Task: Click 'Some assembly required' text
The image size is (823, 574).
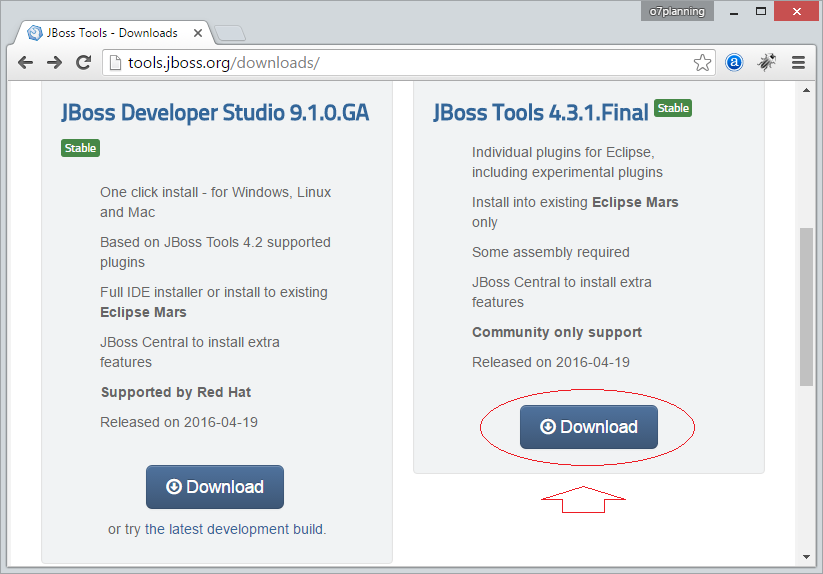Action: [551, 252]
